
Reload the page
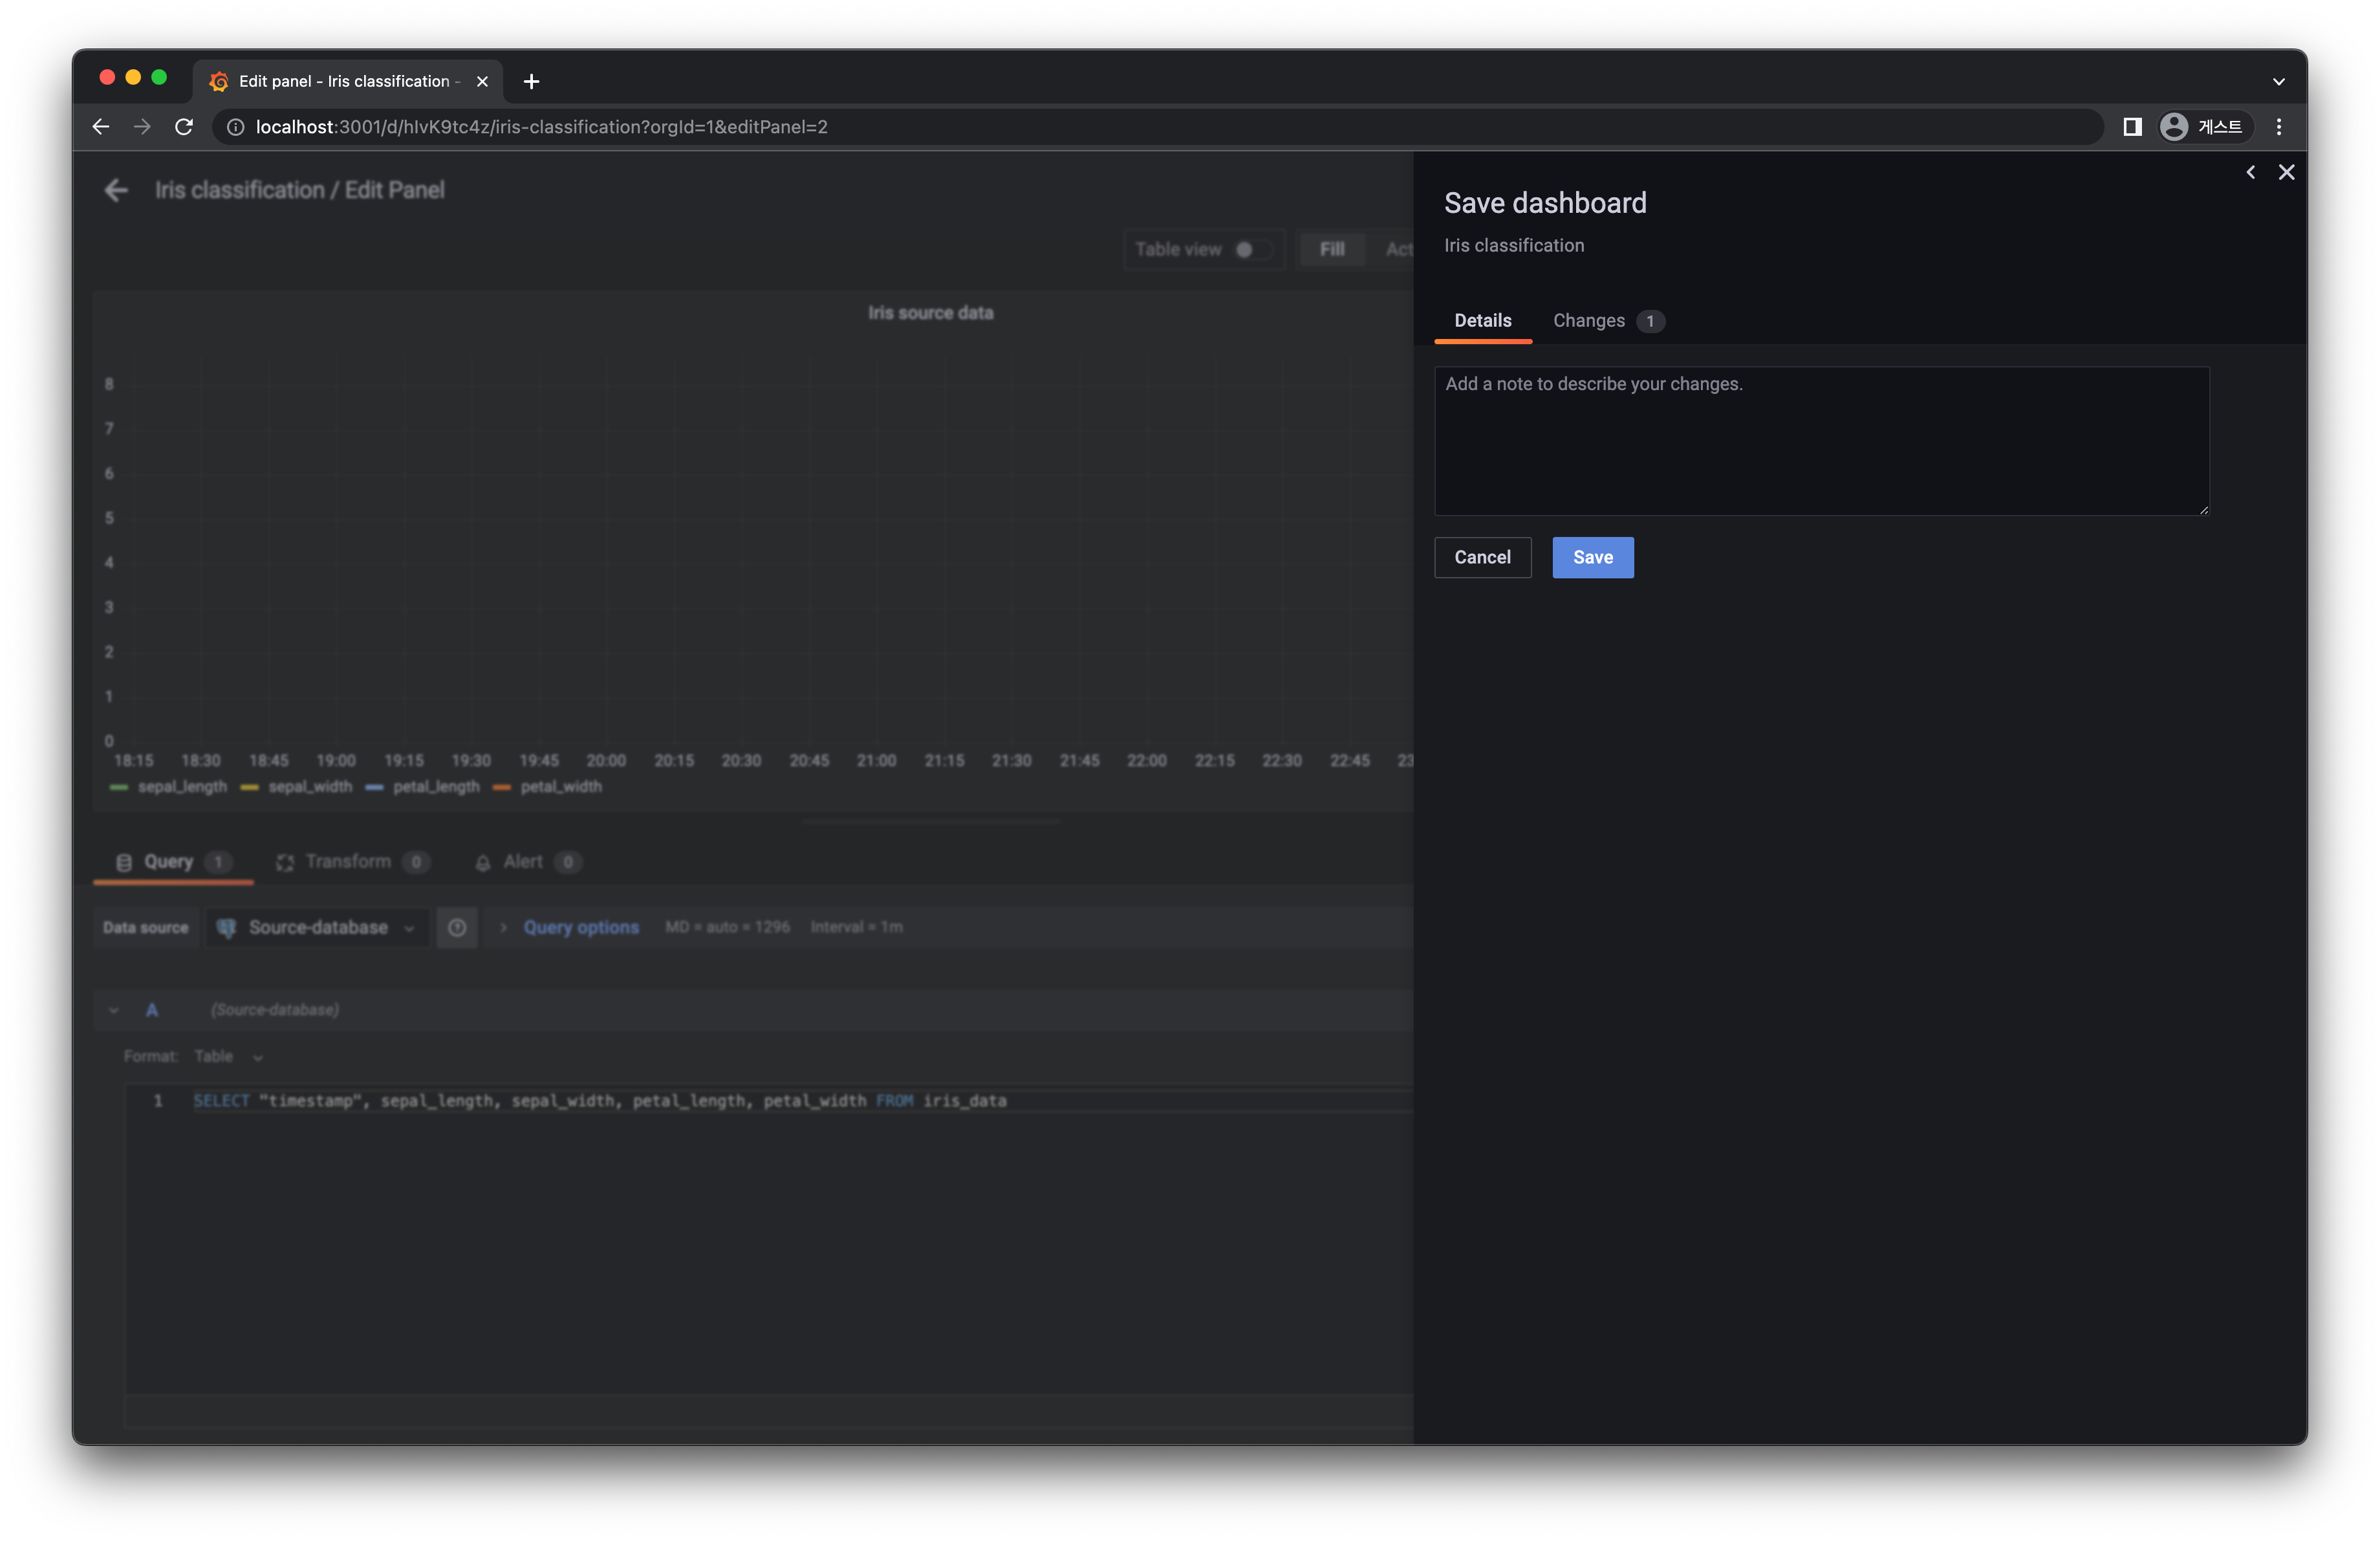tap(184, 127)
